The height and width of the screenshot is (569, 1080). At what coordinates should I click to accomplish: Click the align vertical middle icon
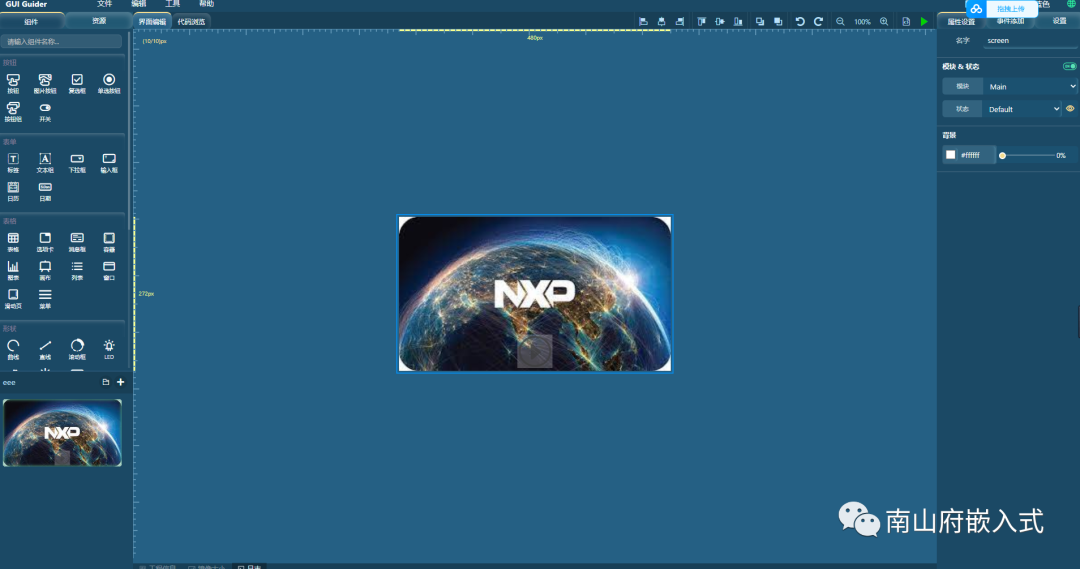(720, 21)
